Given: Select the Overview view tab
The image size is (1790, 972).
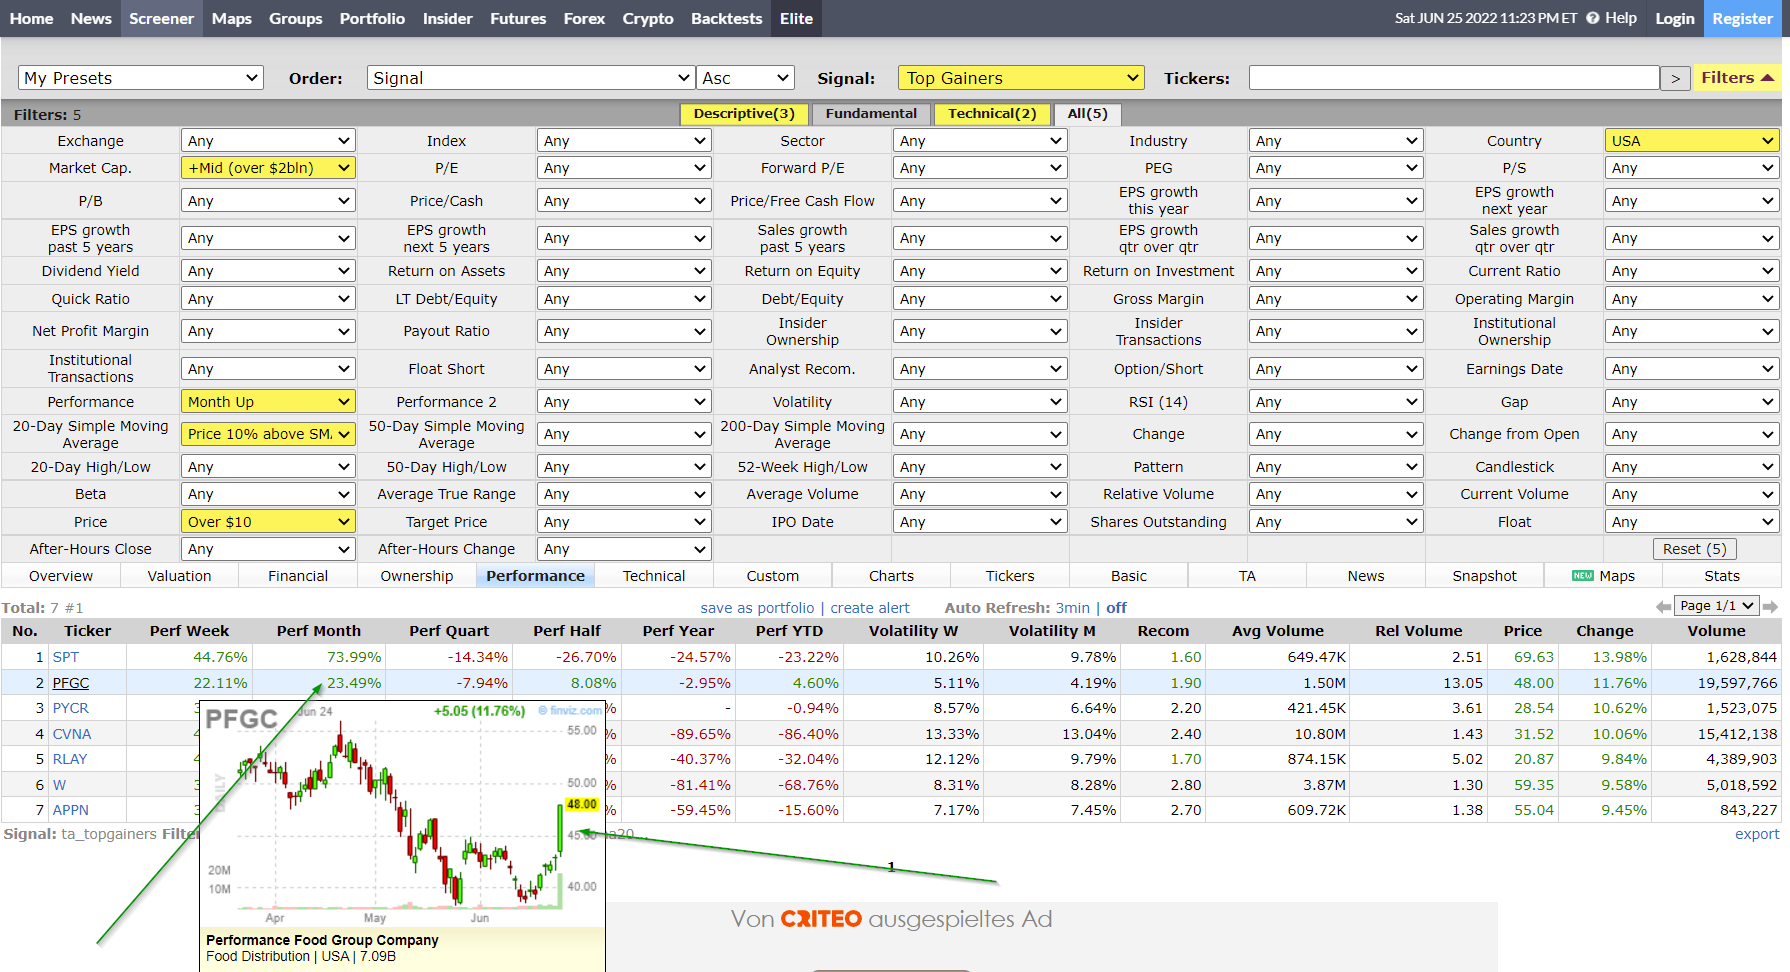Looking at the screenshot, I should [61, 576].
